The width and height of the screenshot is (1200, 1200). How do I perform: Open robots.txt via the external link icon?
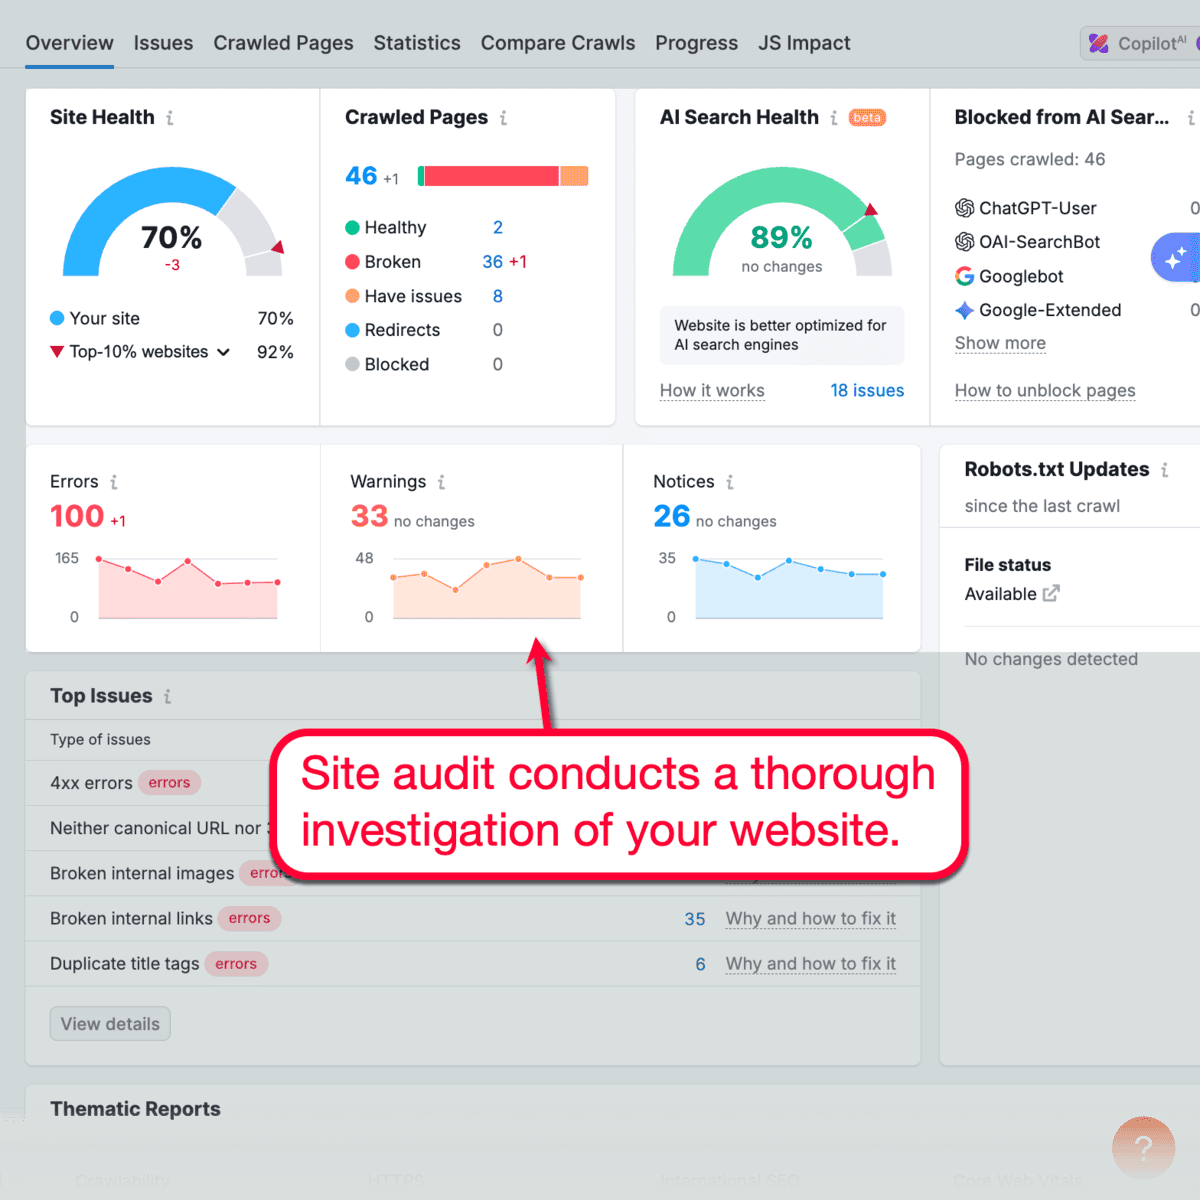(1051, 593)
